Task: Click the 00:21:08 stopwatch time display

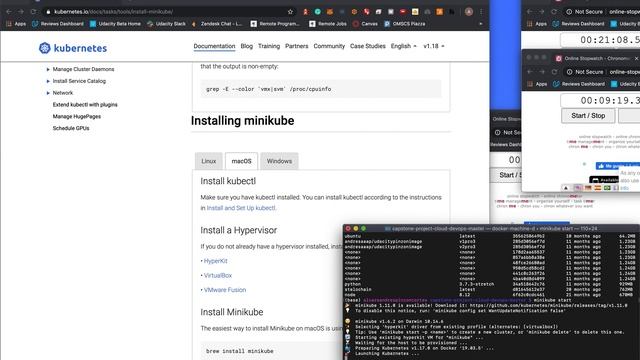Action: point(600,40)
